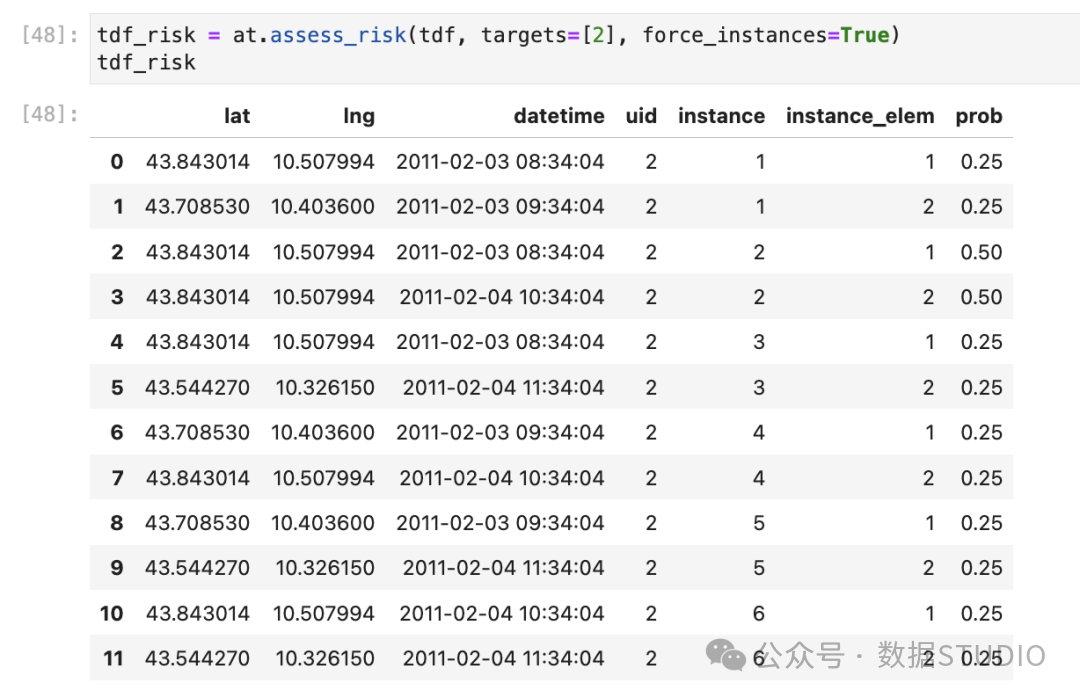Click row index 10 of the table

[112, 613]
